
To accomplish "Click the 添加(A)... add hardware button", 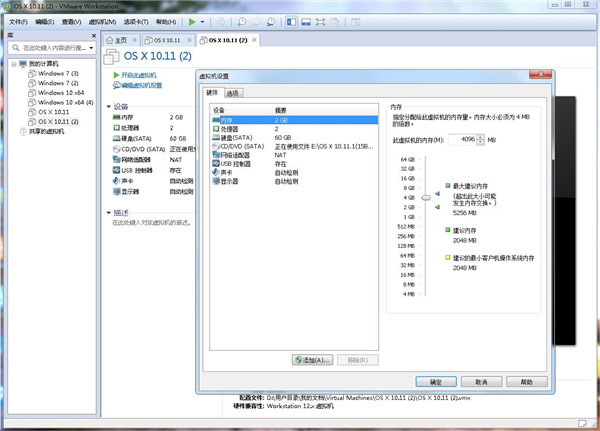I will click(x=313, y=360).
